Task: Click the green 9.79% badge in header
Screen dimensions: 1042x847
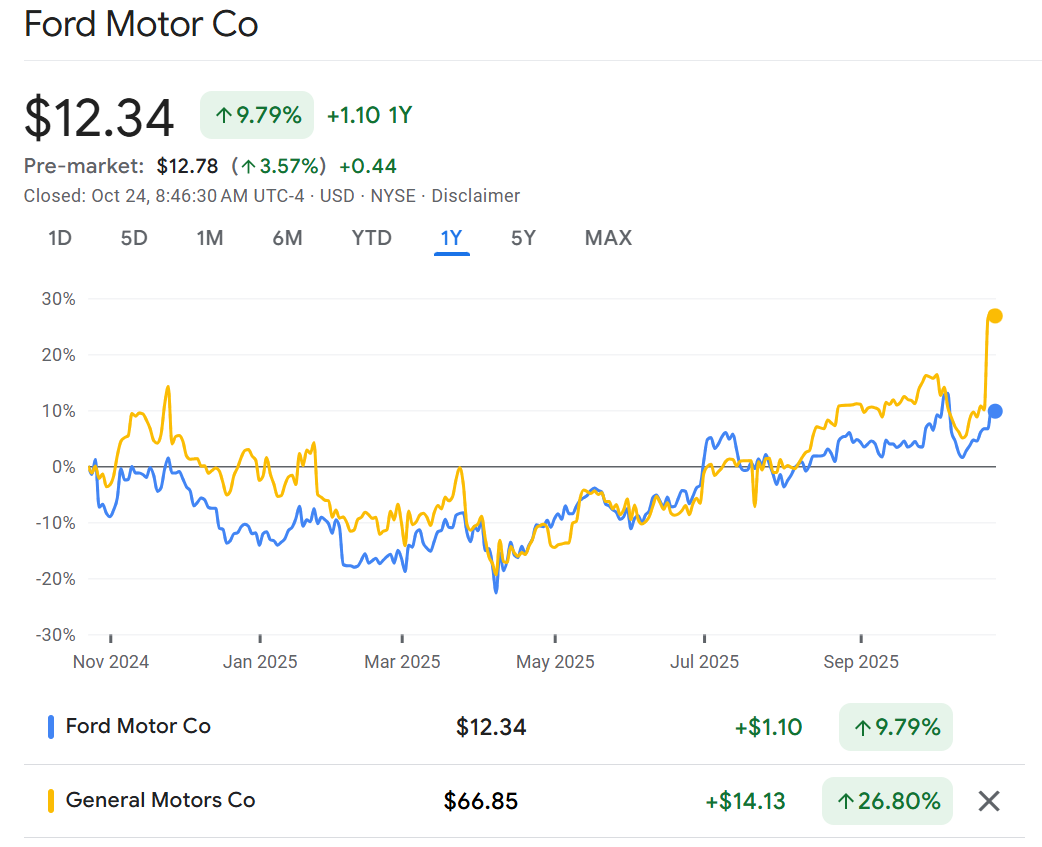Action: (x=257, y=115)
